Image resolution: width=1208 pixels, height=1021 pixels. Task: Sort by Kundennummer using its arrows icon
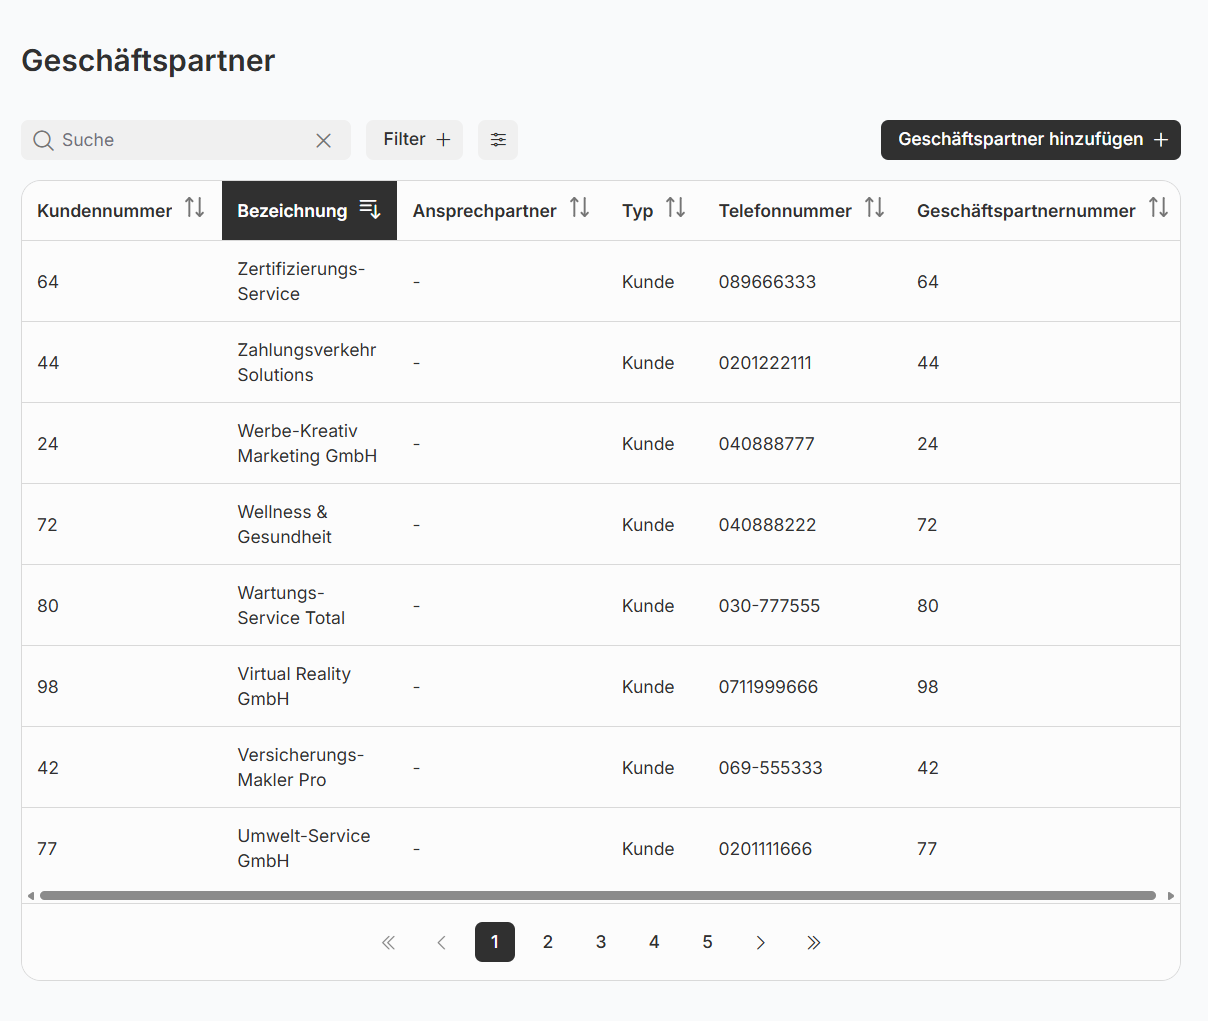pos(194,208)
